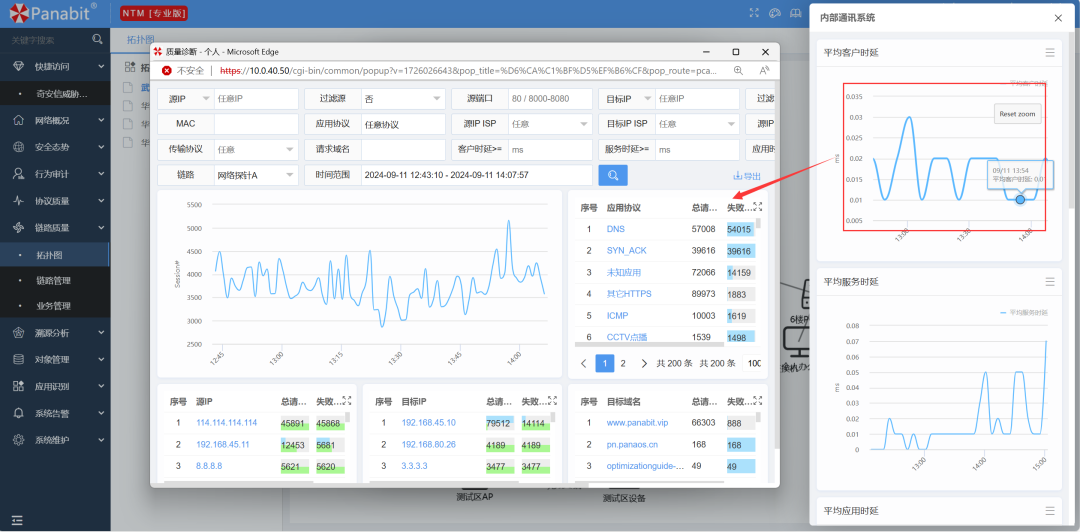Open the 源IP type dropdown
Viewport: 1080px width, 532px height.
[x=186, y=99]
